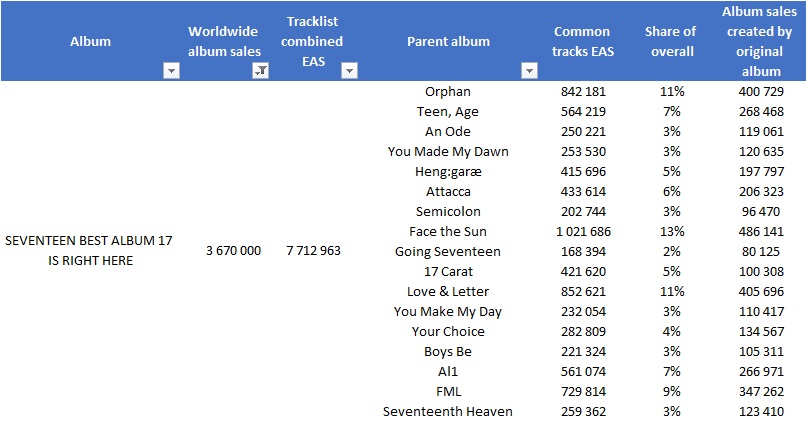Viewport: 806px width, 421px height.
Task: Click the 1 021 686 EAS value
Action: click(x=583, y=231)
